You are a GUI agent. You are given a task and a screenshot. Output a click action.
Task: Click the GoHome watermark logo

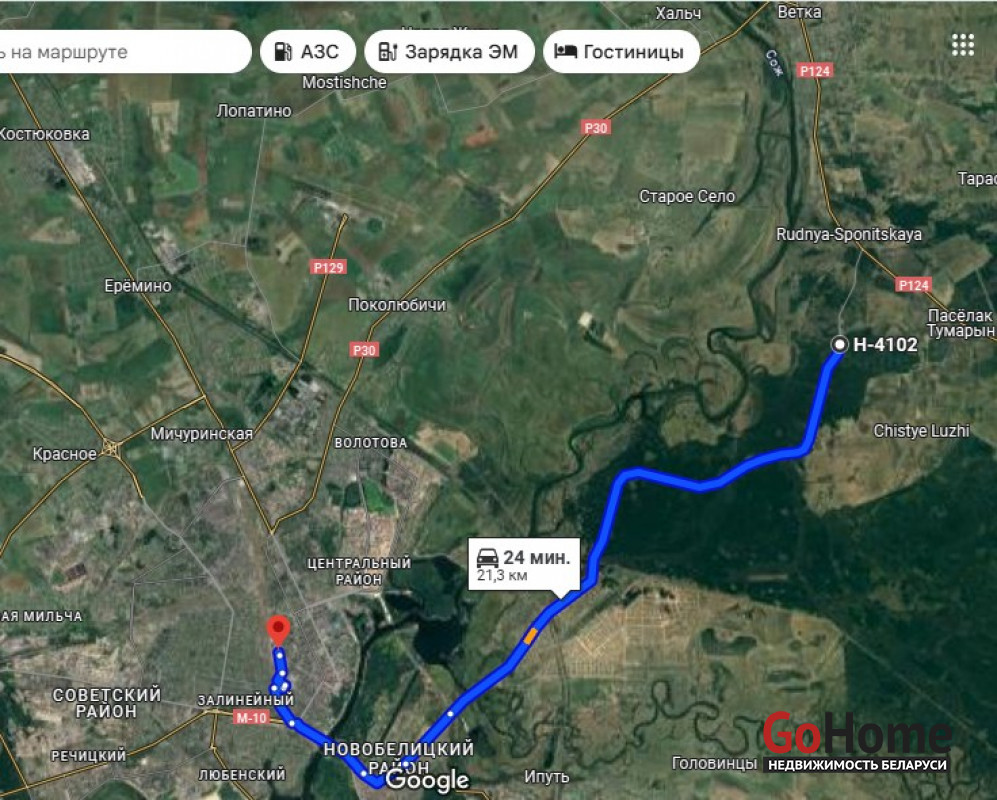[857, 741]
